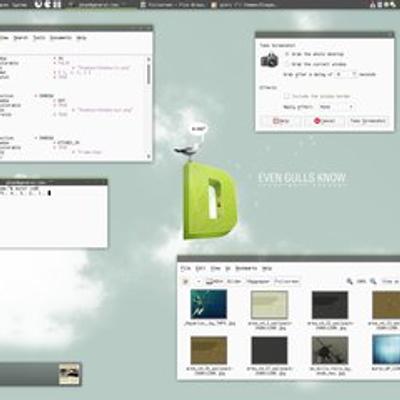Click the first round launcher icon in top panel
This screenshot has height=400, width=400.
coord(39,4)
